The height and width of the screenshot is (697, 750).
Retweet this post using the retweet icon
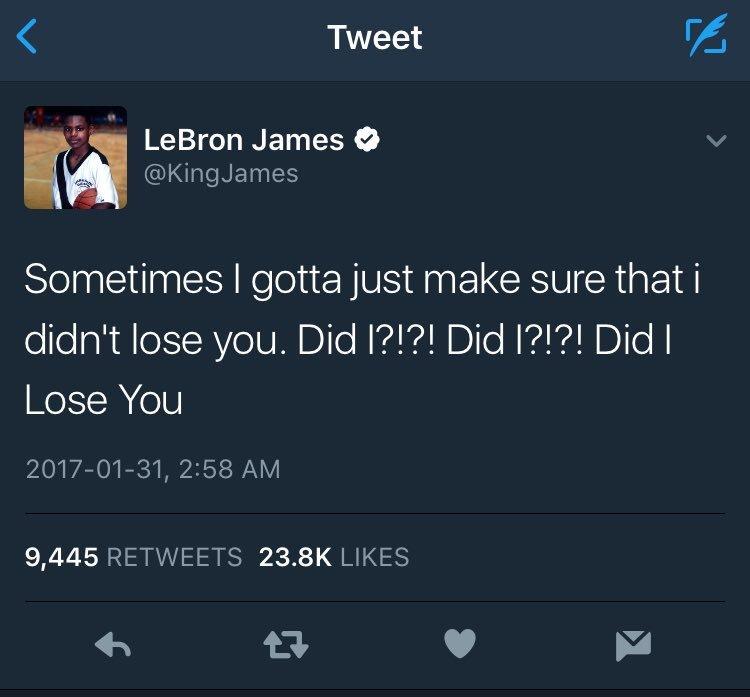pos(286,645)
